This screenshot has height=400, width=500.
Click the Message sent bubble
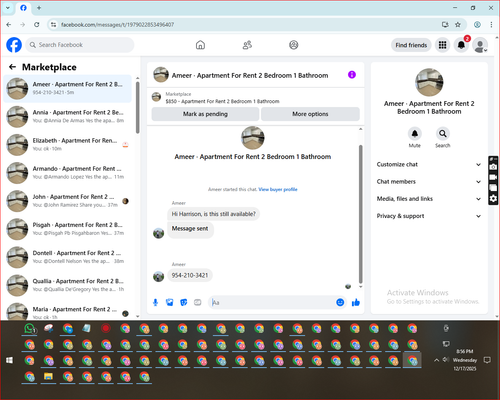point(190,229)
